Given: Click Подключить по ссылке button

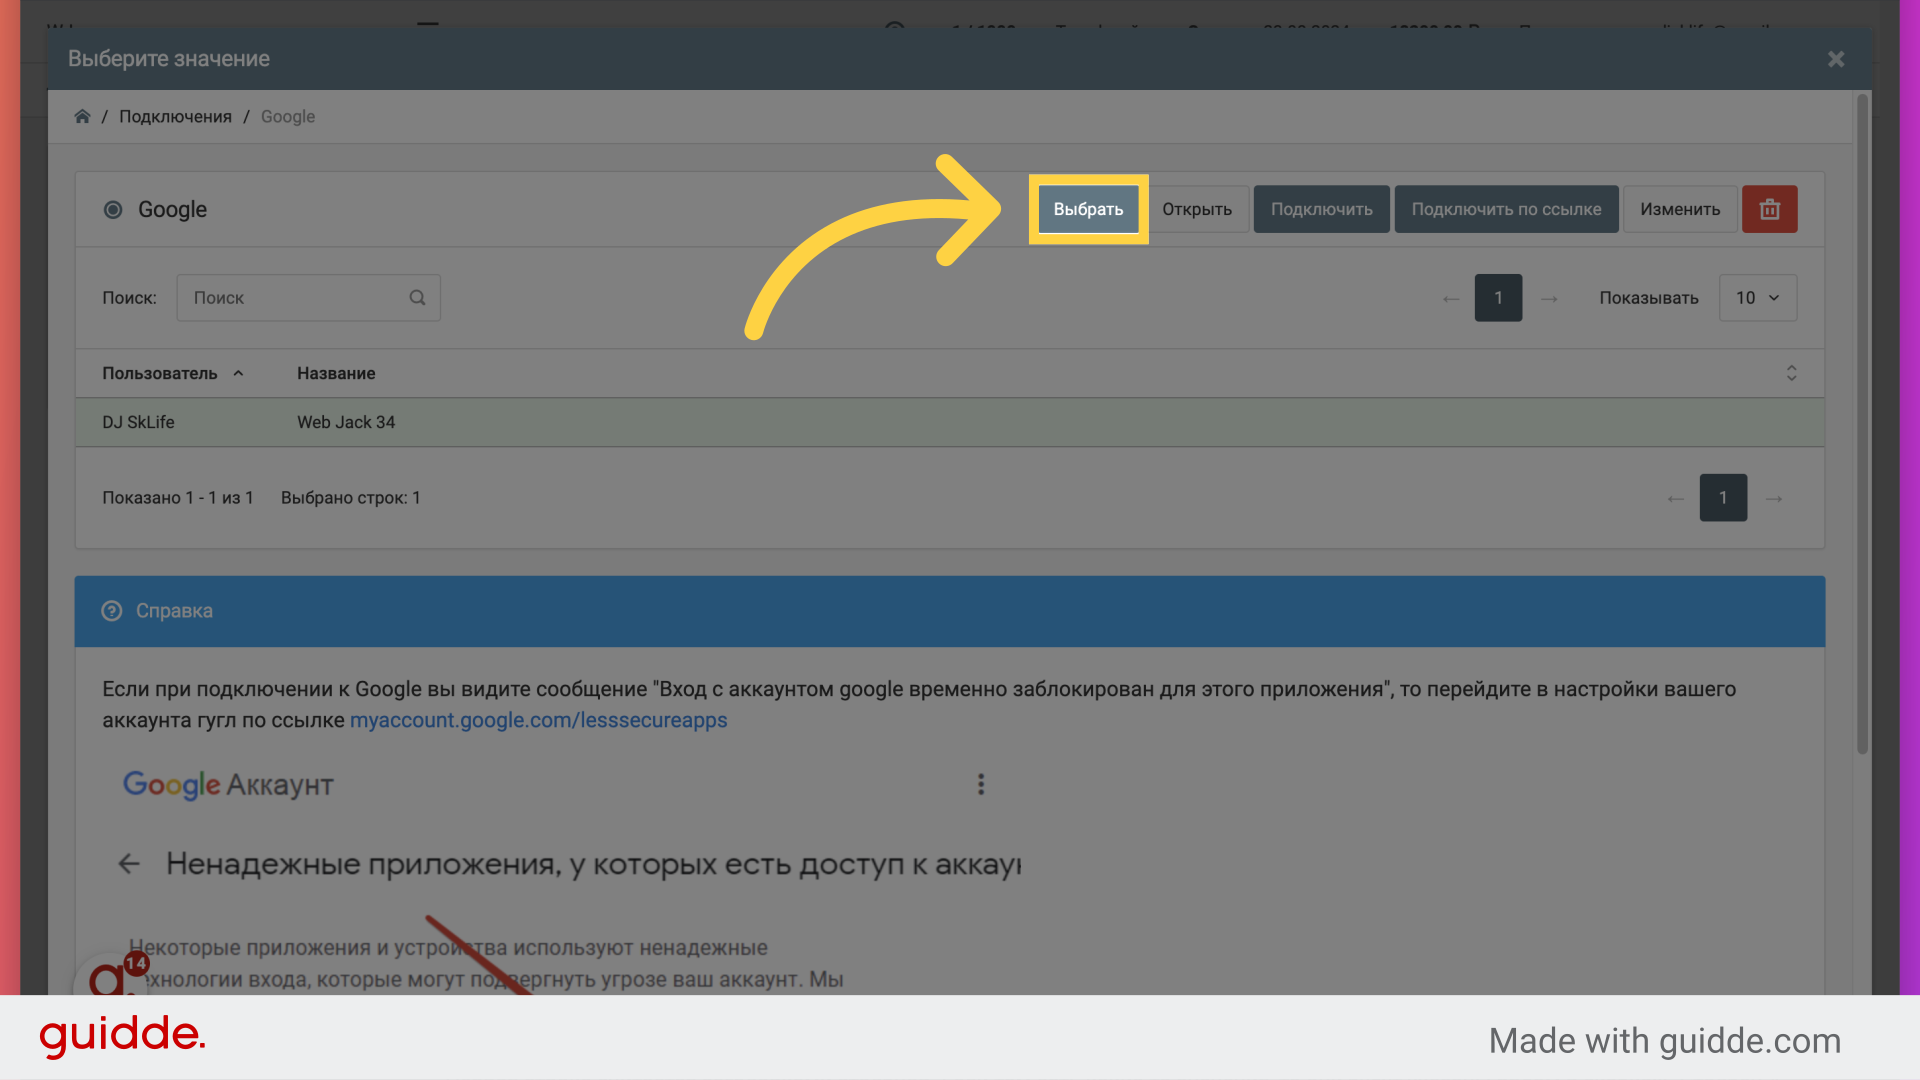Looking at the screenshot, I should [x=1506, y=209].
